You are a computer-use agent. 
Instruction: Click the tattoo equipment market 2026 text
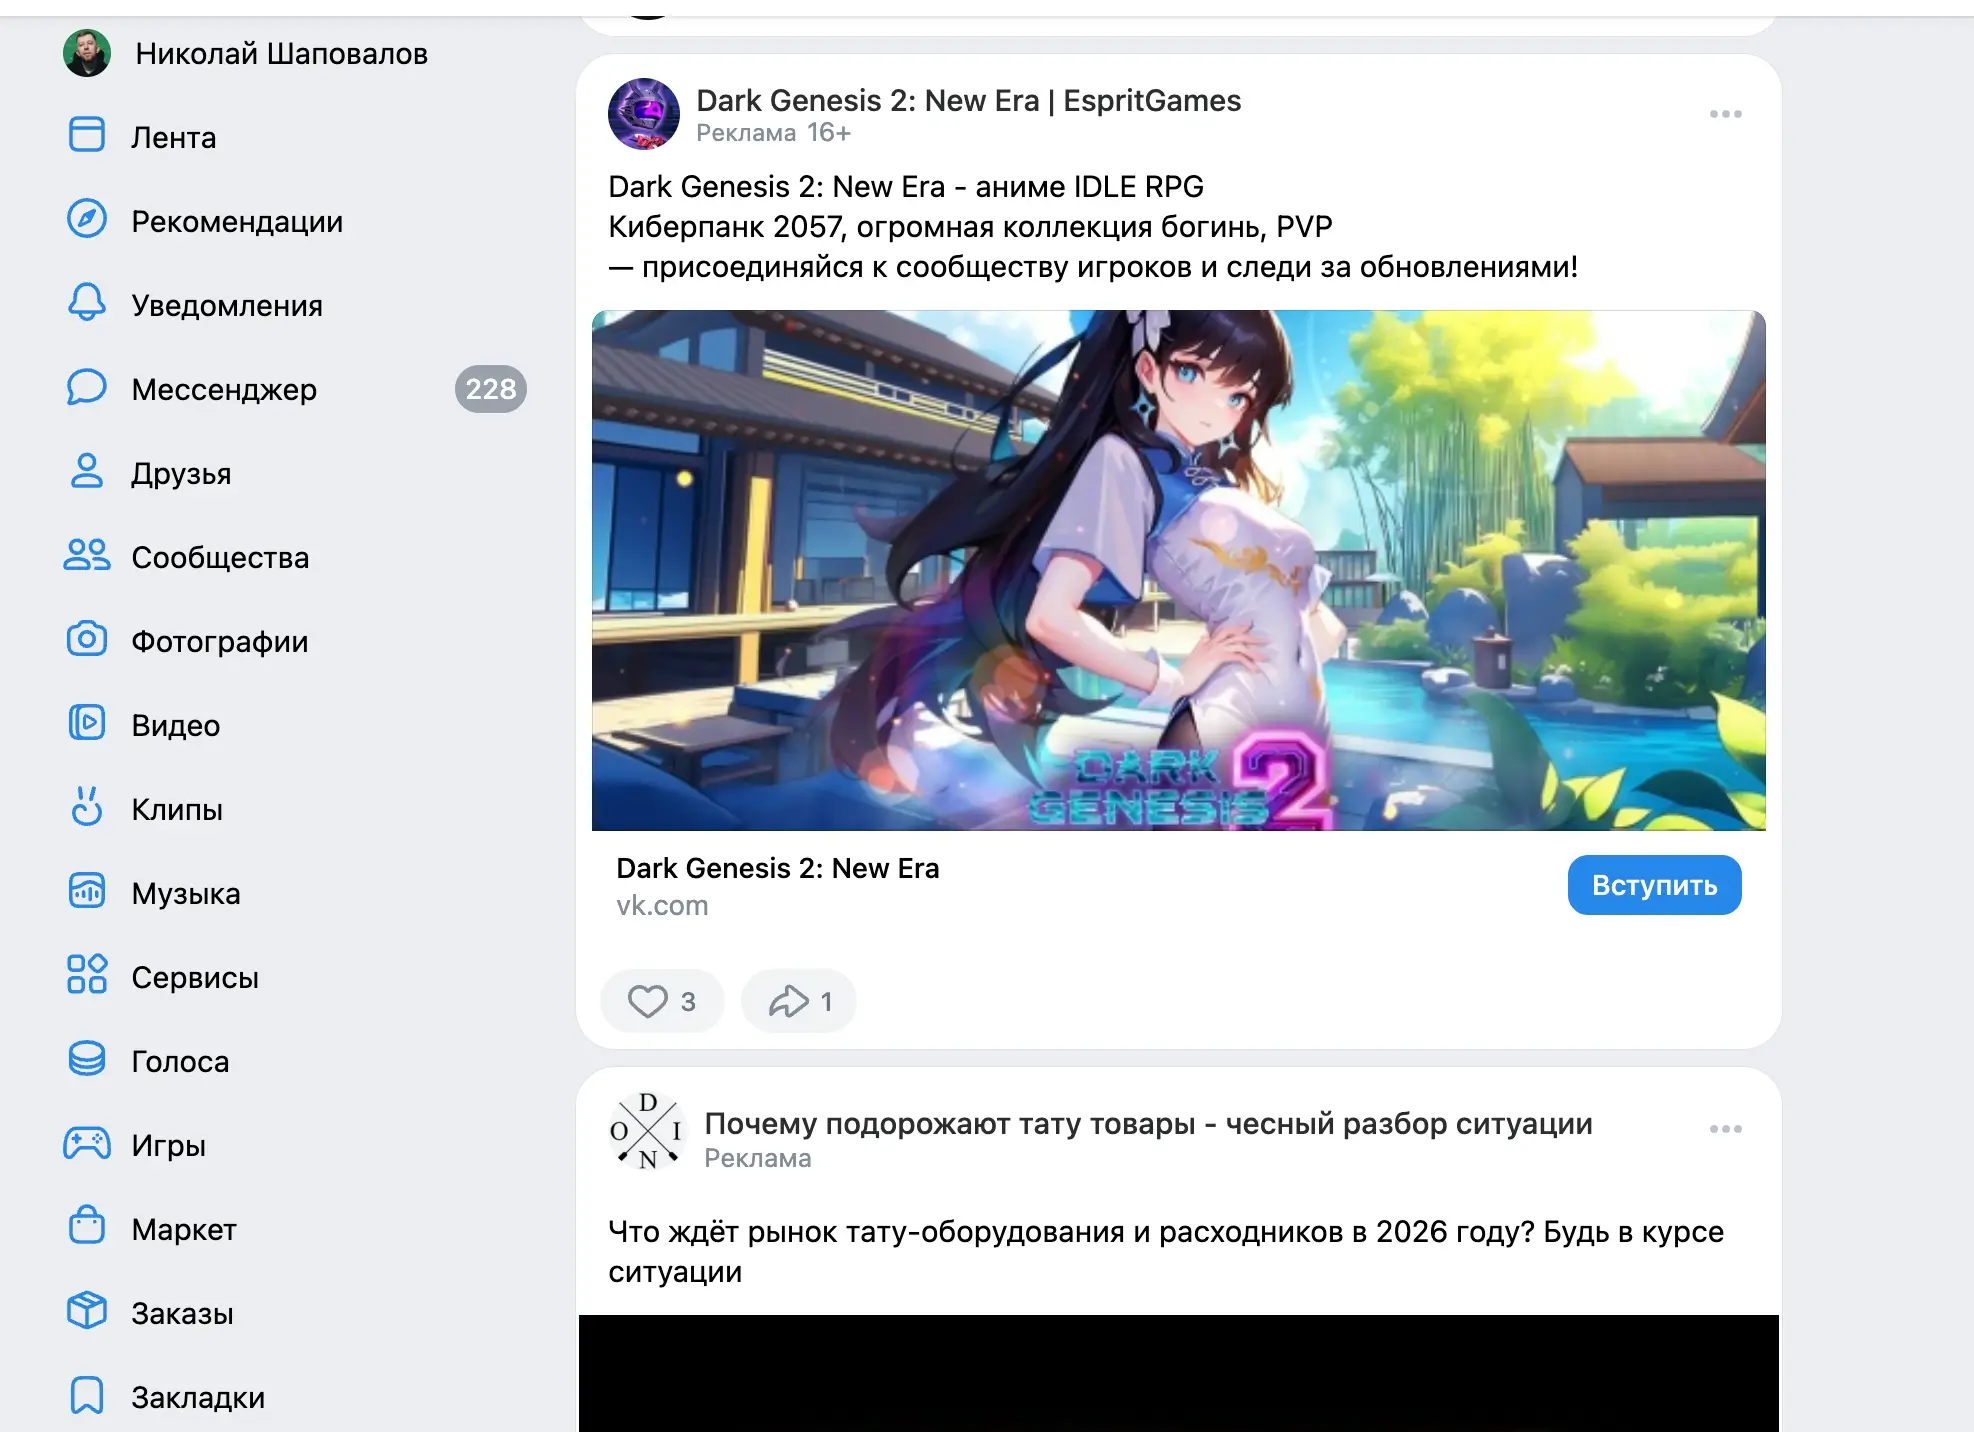coord(1166,1251)
